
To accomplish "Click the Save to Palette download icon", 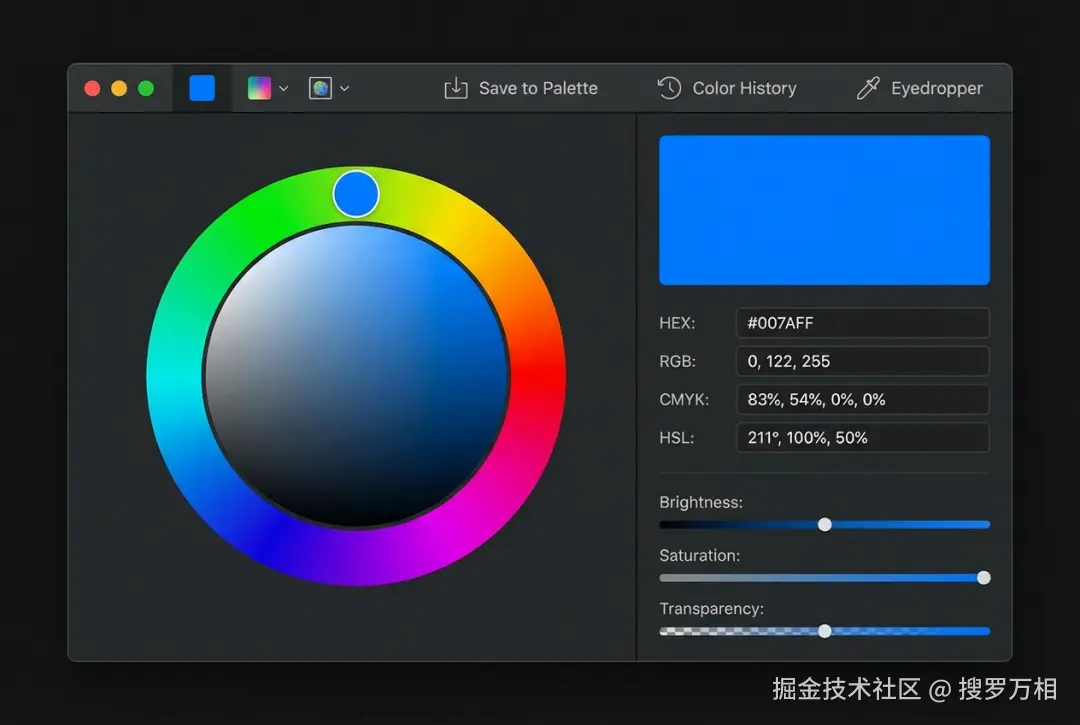I will pyautogui.click(x=455, y=88).
